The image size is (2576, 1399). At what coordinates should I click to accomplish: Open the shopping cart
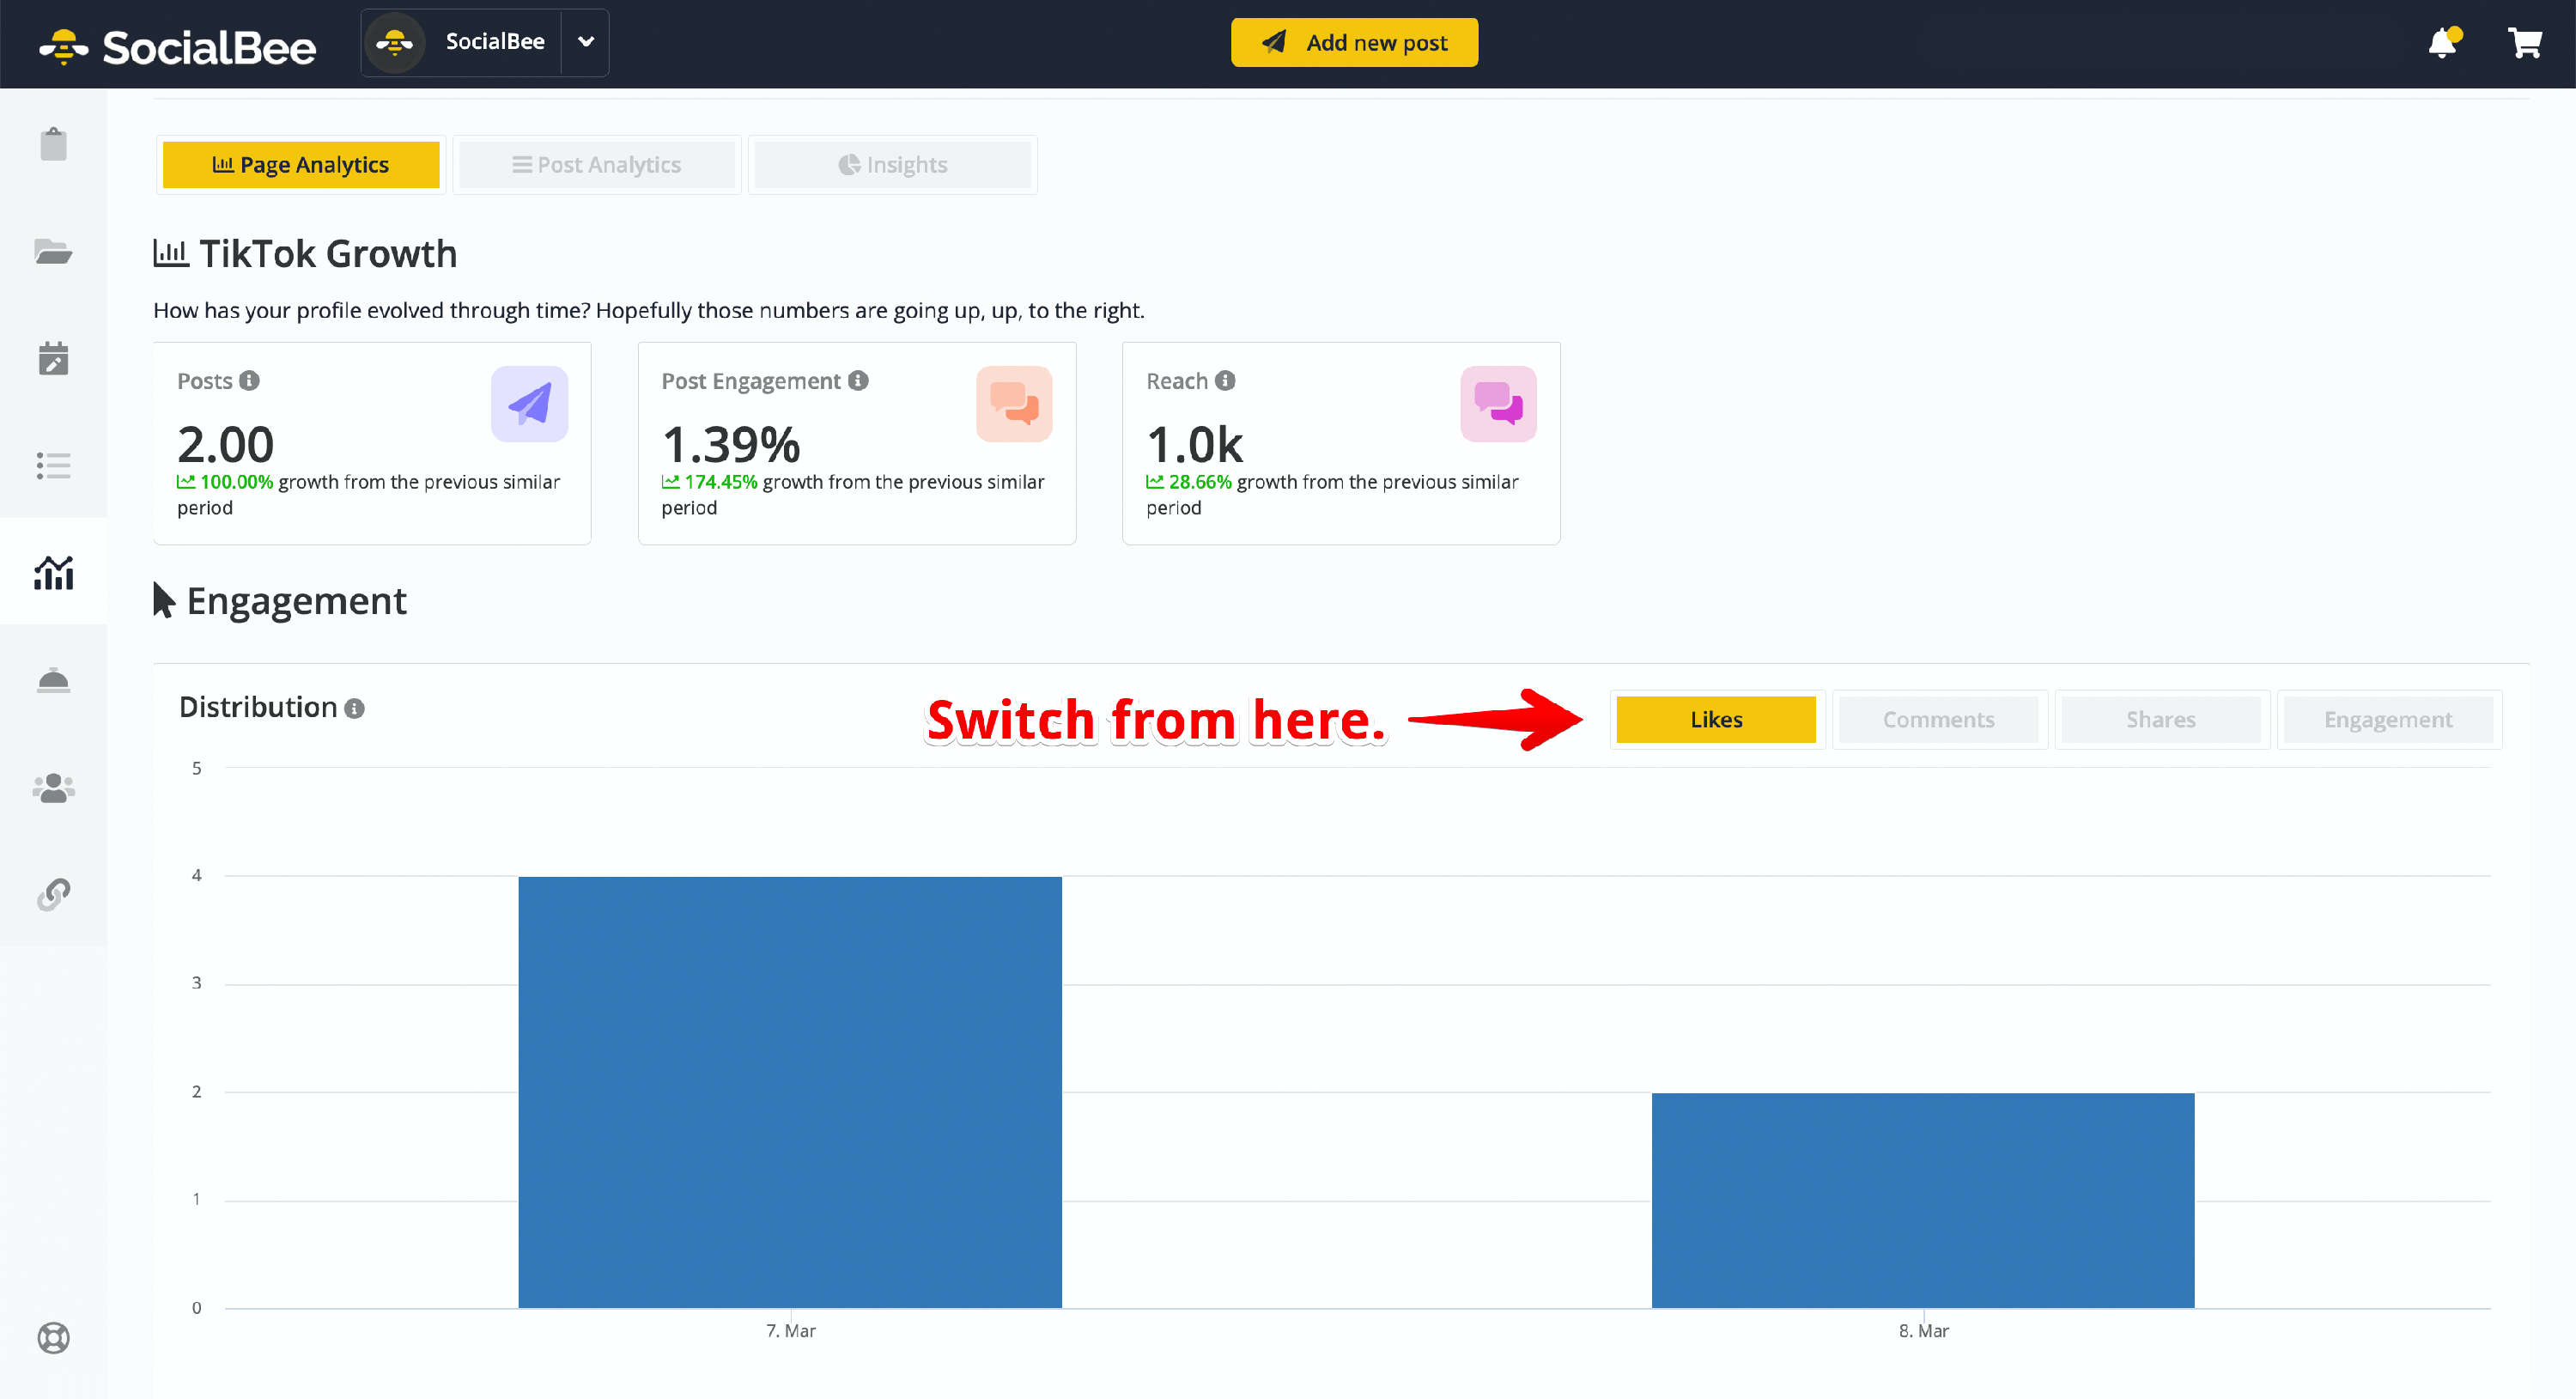(2524, 43)
